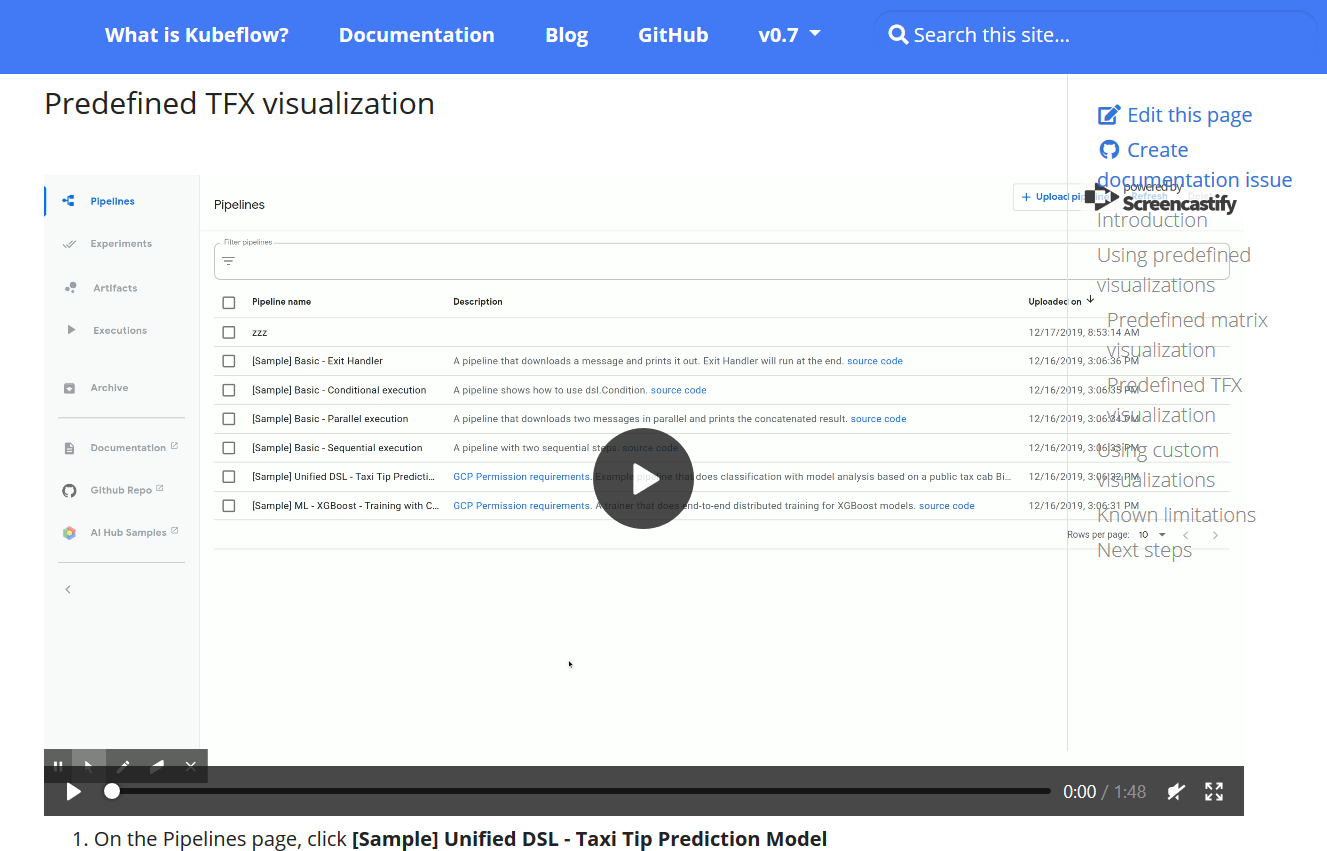
Task: Go to the Blog page
Action: pyautogui.click(x=566, y=34)
